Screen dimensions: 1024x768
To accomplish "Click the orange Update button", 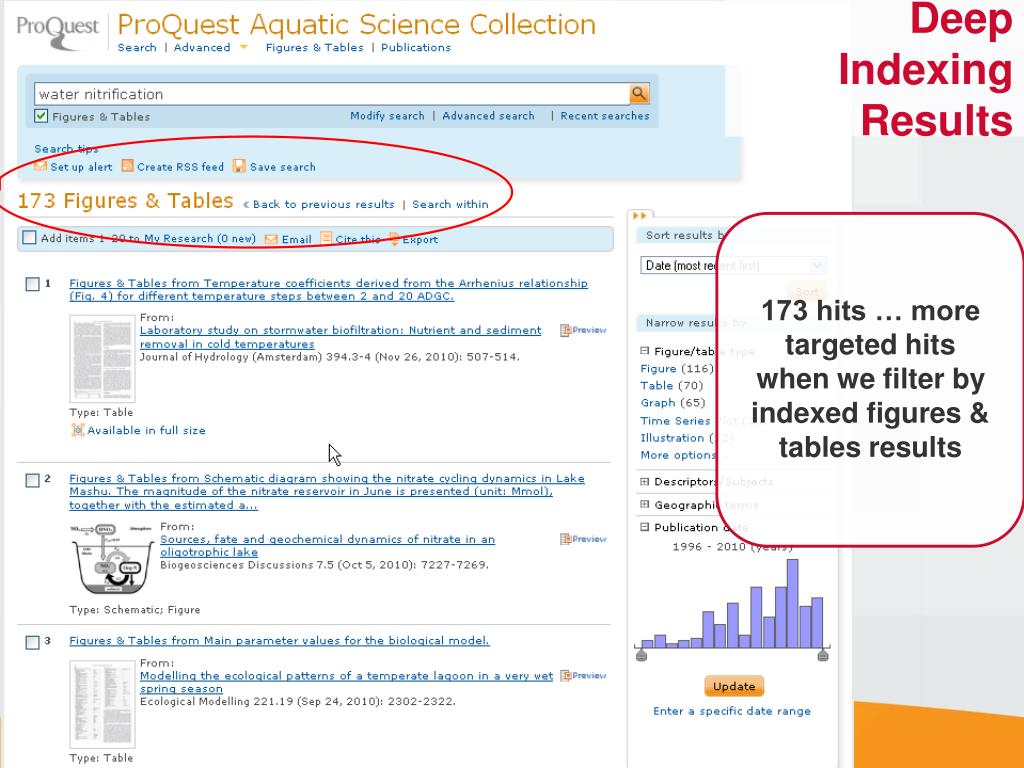I will click(x=734, y=686).
